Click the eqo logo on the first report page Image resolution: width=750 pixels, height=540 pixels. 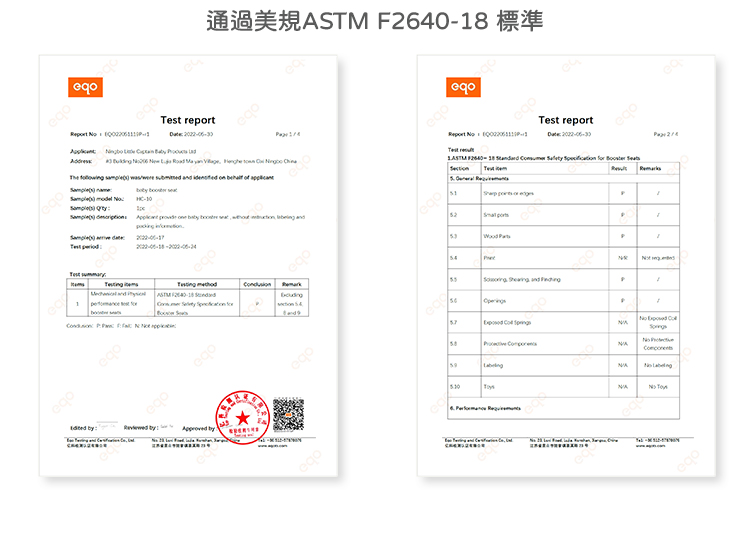tap(85, 88)
